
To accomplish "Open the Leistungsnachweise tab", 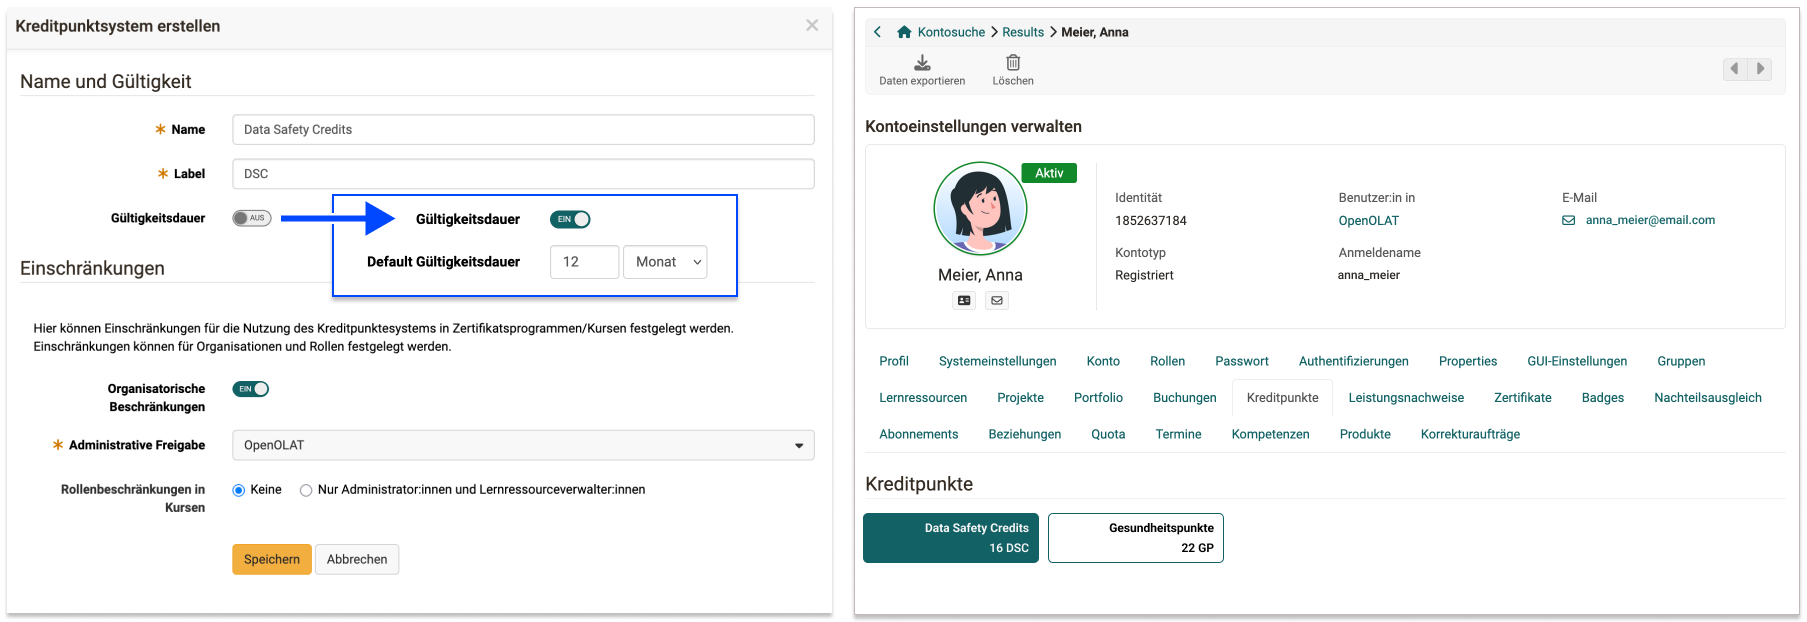I will pos(1406,398).
